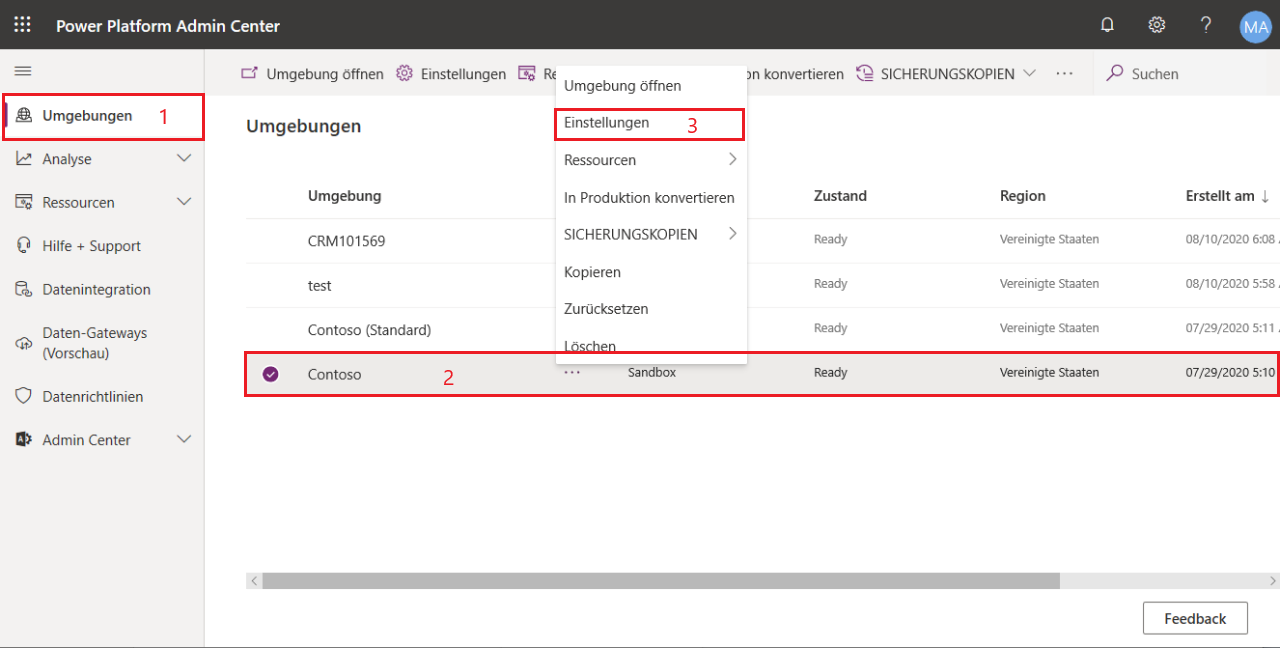Open the Ressourcen submenu arrow in context menu

[x=732, y=159]
